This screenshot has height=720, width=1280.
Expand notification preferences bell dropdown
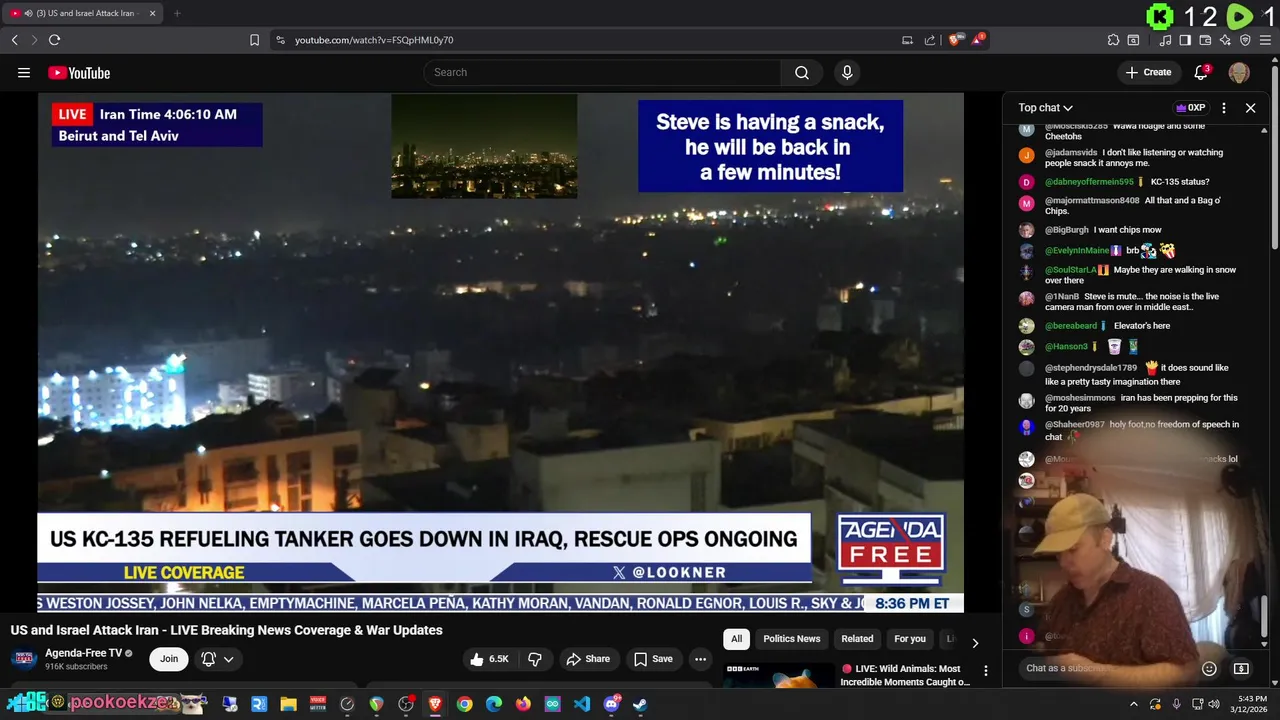[x=217, y=659]
